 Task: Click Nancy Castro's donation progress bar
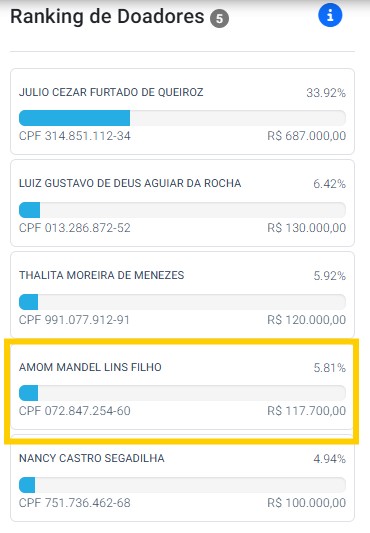pos(182,485)
